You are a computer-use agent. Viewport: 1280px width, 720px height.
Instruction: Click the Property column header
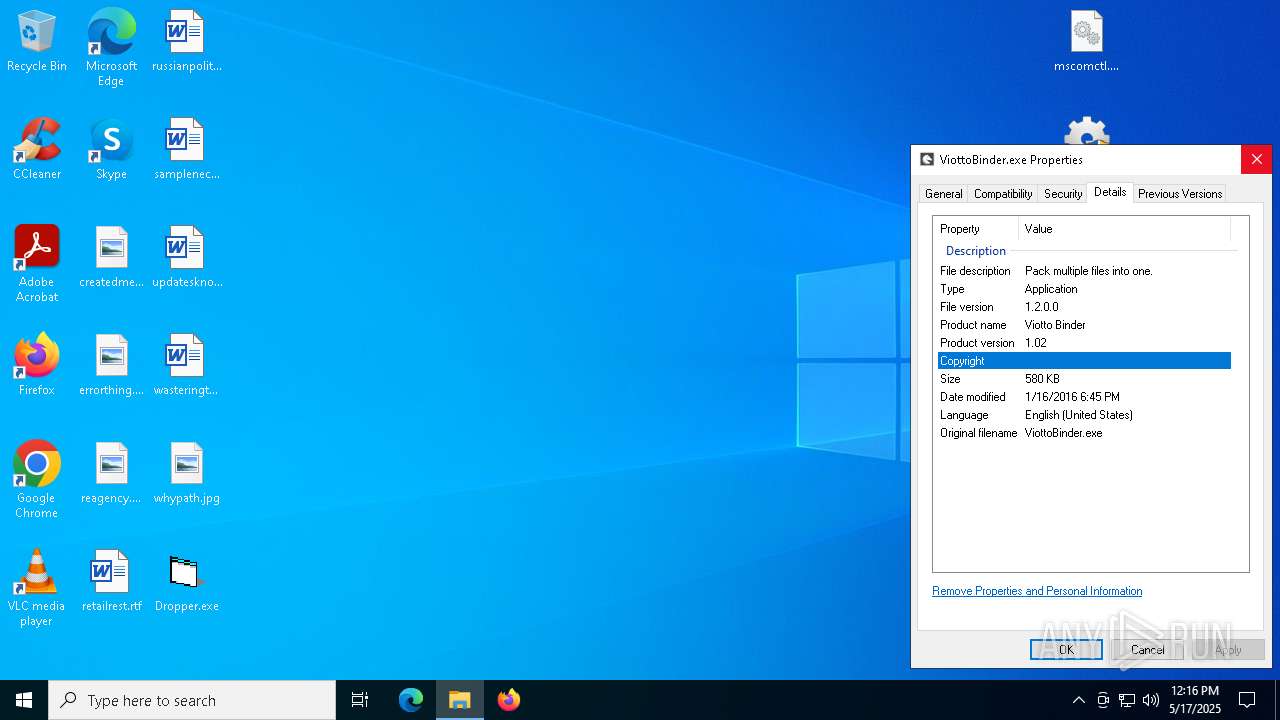coord(976,229)
